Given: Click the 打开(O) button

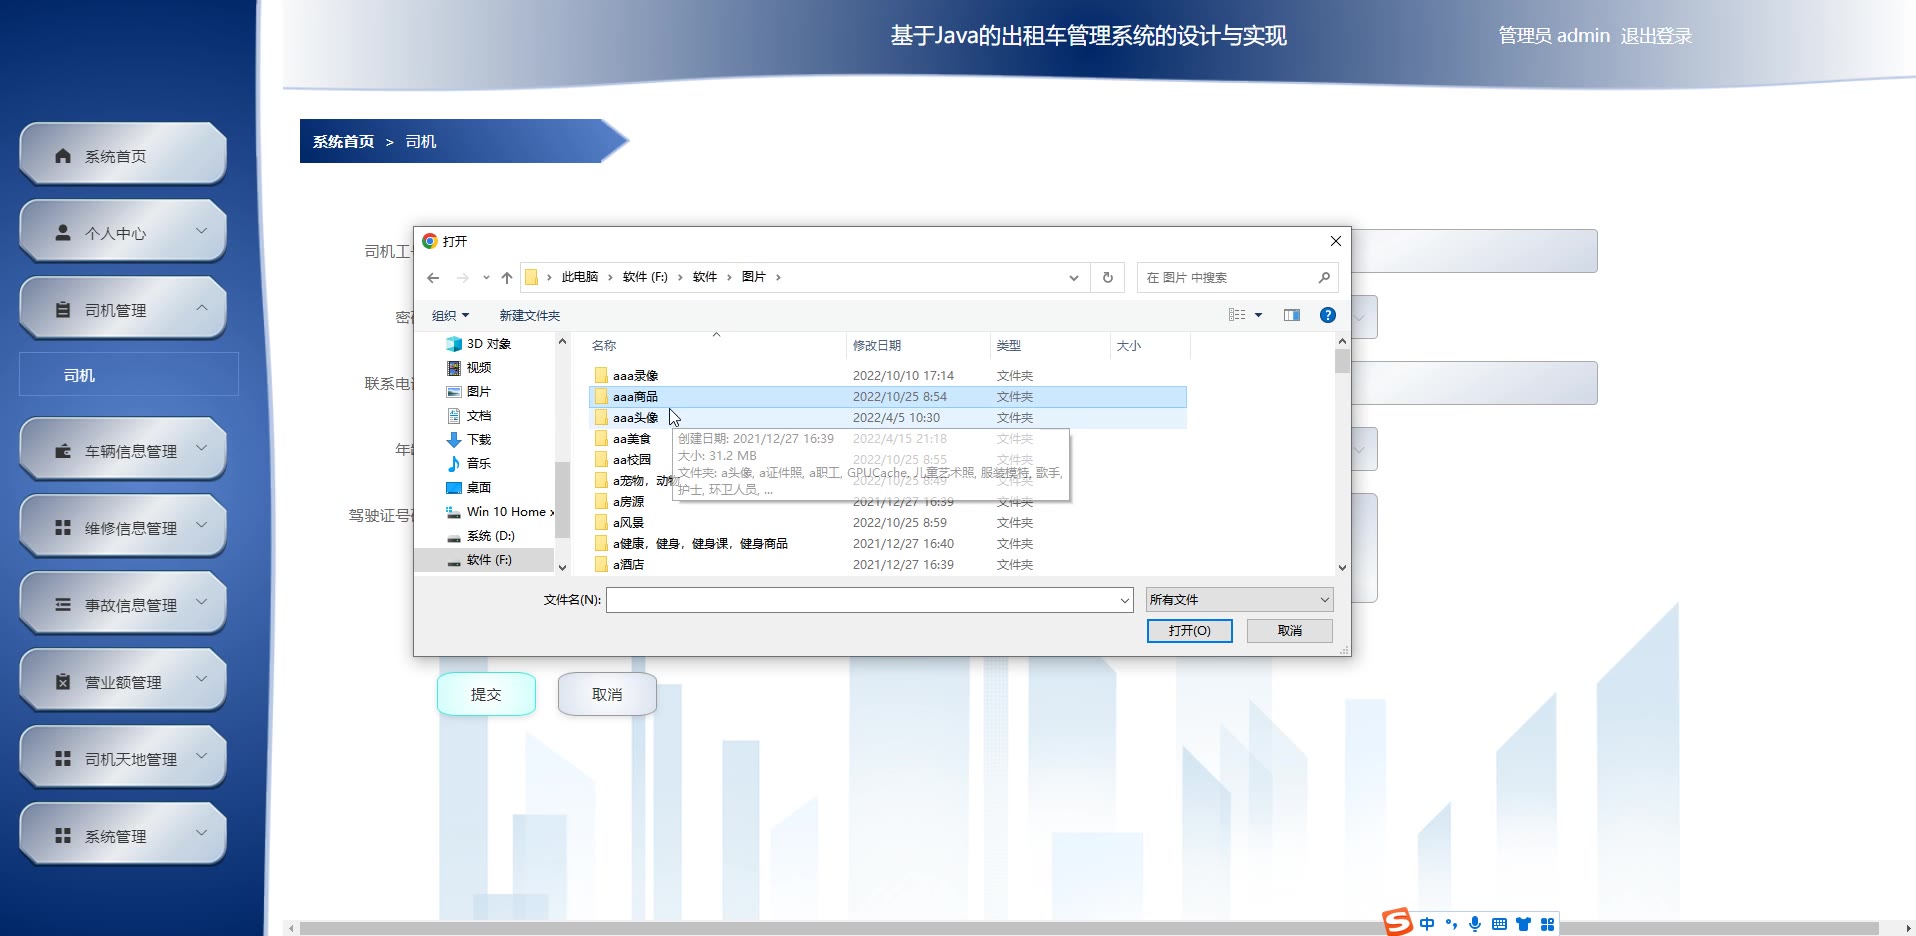Looking at the screenshot, I should 1189,631.
